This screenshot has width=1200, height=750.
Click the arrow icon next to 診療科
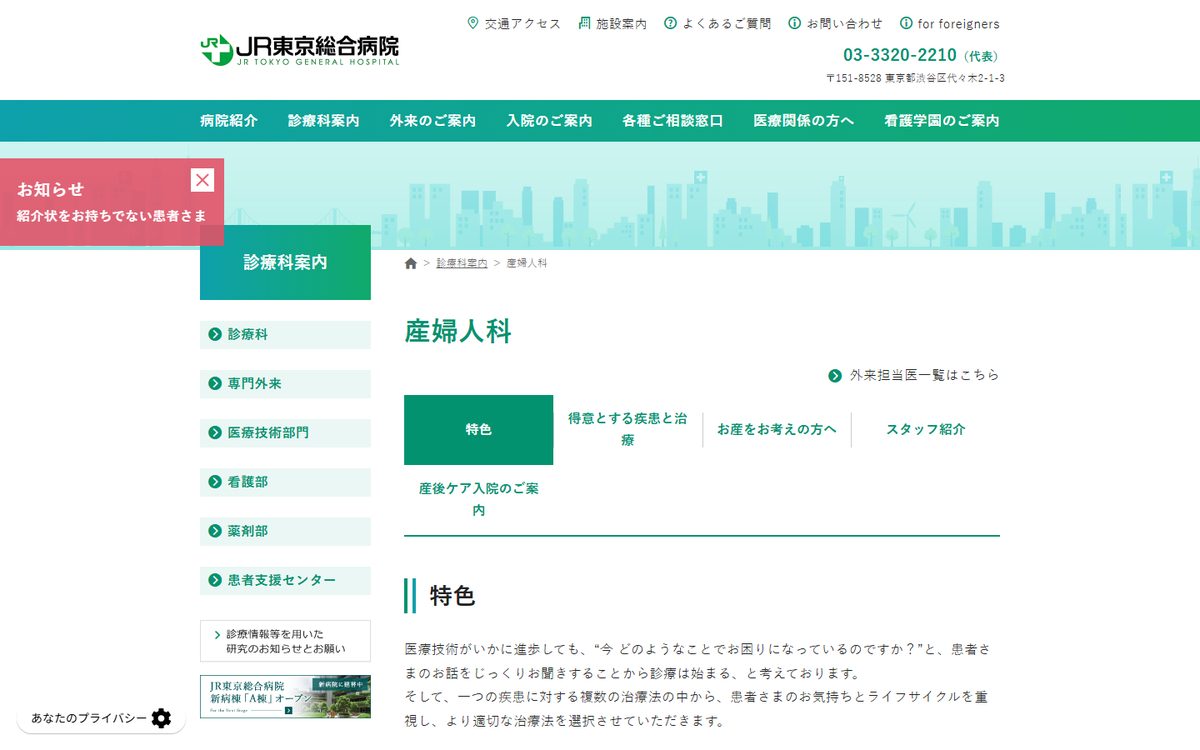point(215,335)
